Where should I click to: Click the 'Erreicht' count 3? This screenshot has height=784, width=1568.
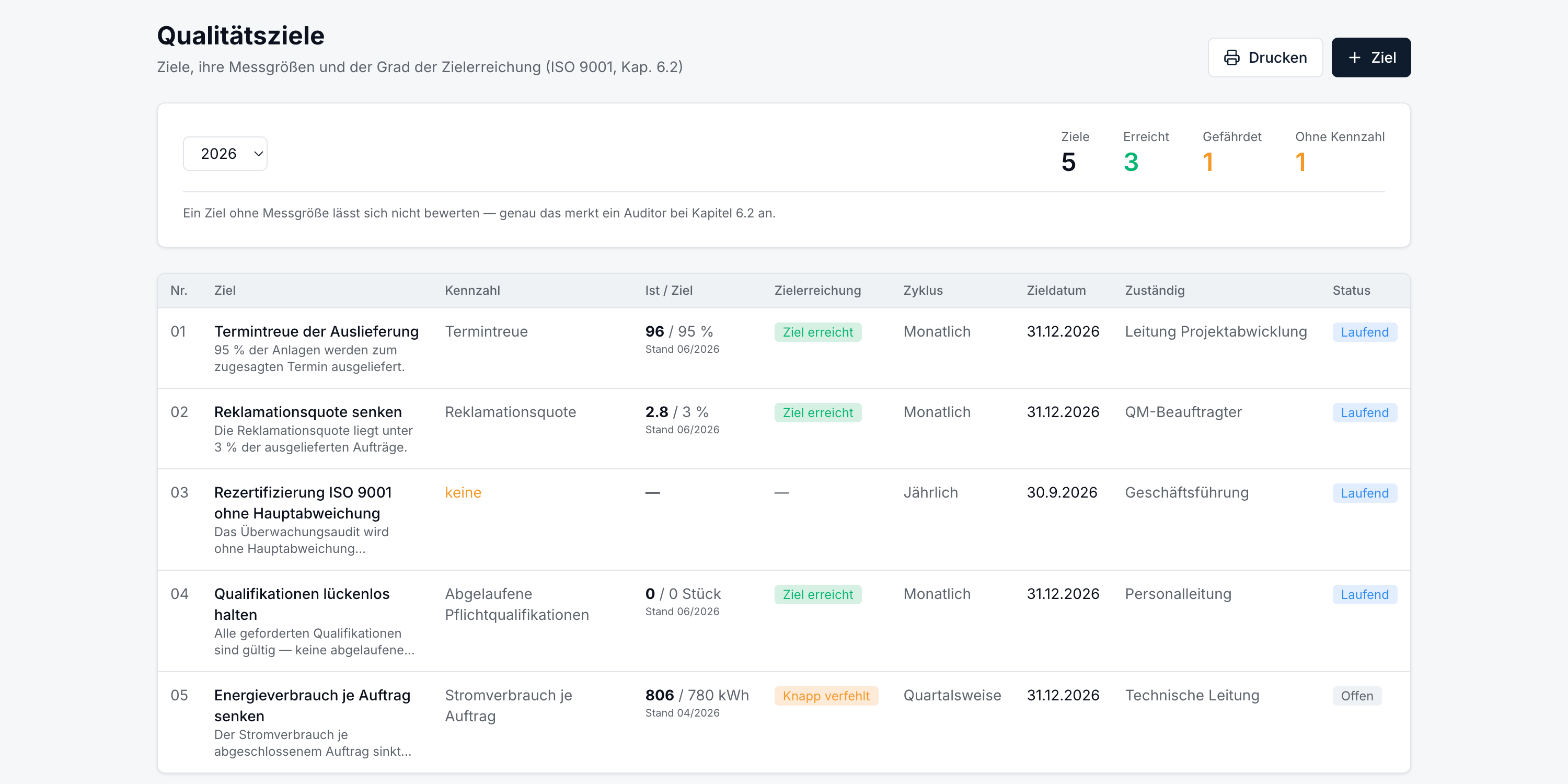click(x=1131, y=162)
